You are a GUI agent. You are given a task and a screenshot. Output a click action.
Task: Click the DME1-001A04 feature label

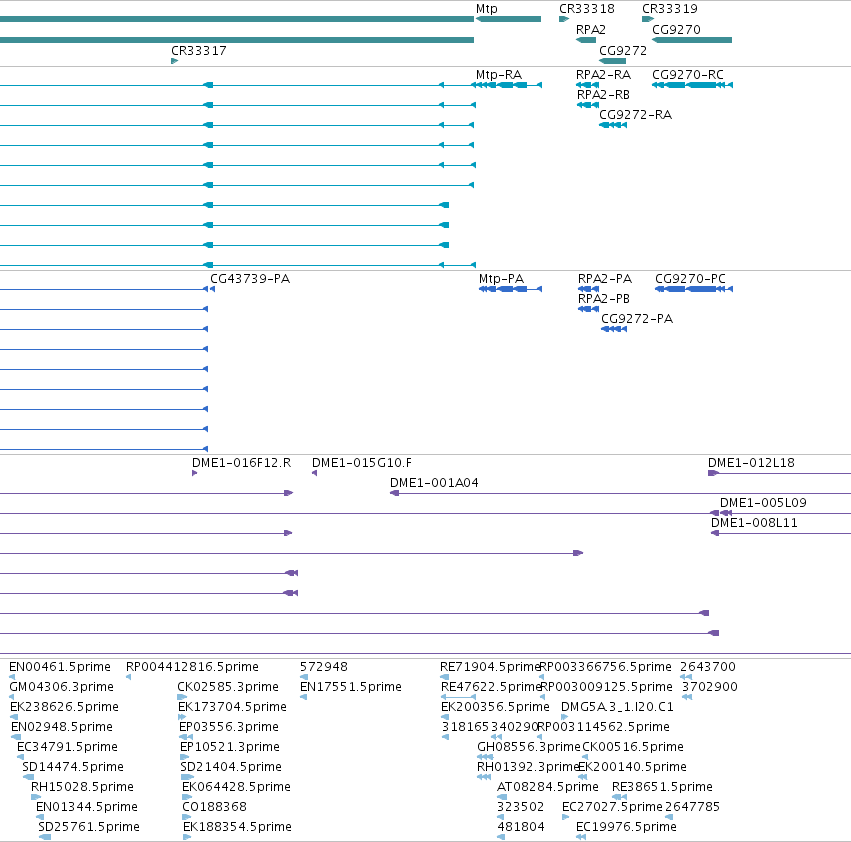click(434, 483)
